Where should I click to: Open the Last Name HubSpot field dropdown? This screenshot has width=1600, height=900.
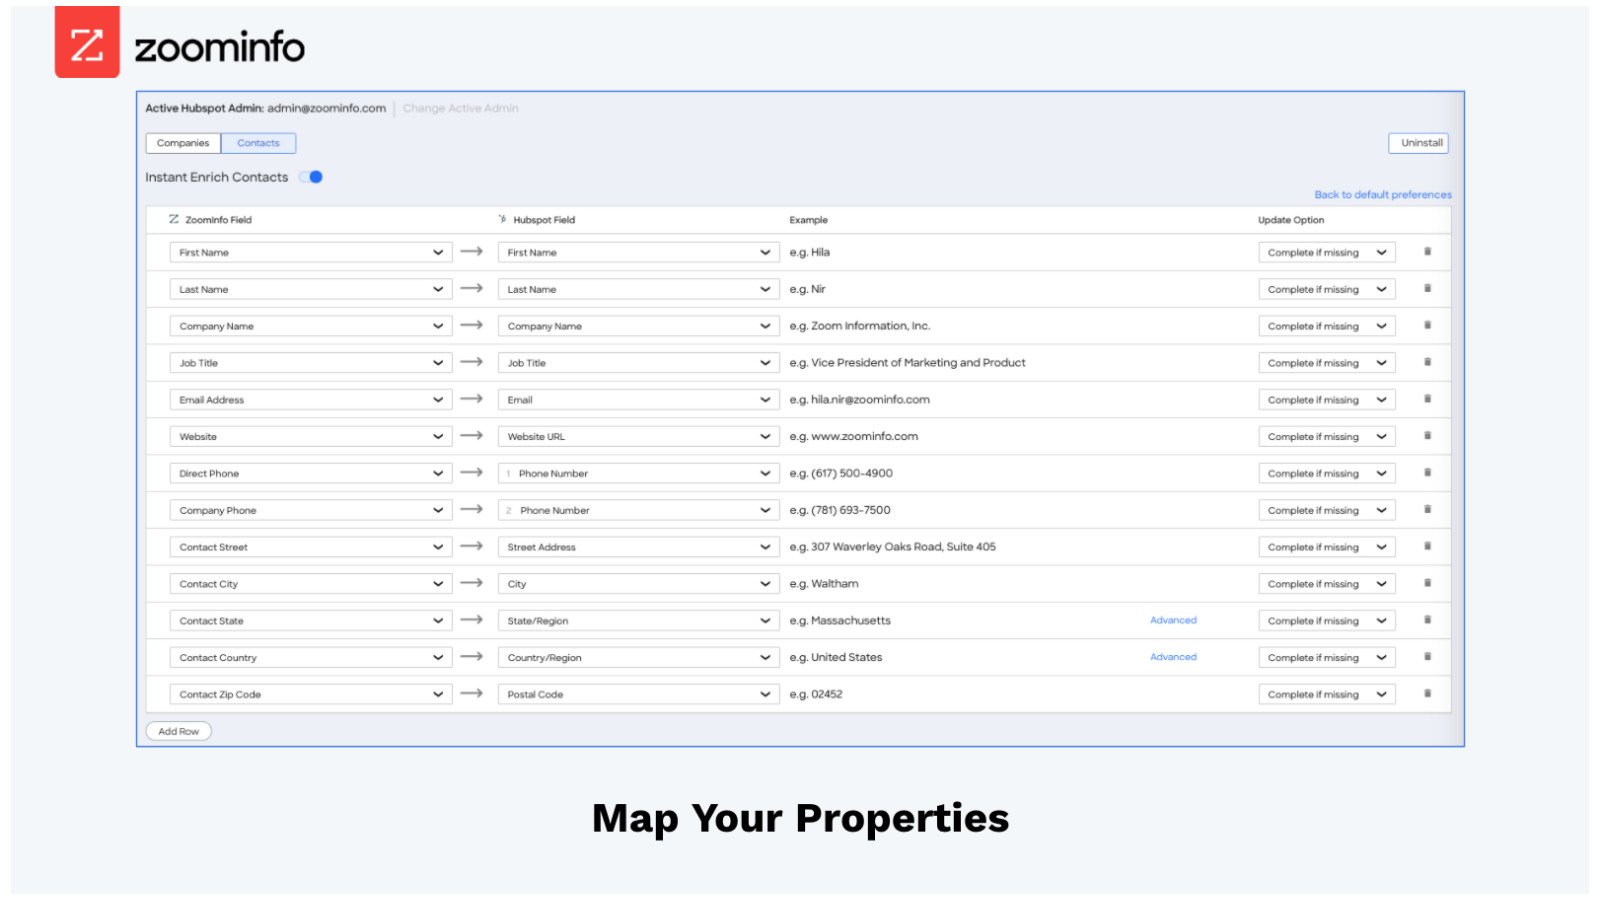pyautogui.click(x=638, y=289)
